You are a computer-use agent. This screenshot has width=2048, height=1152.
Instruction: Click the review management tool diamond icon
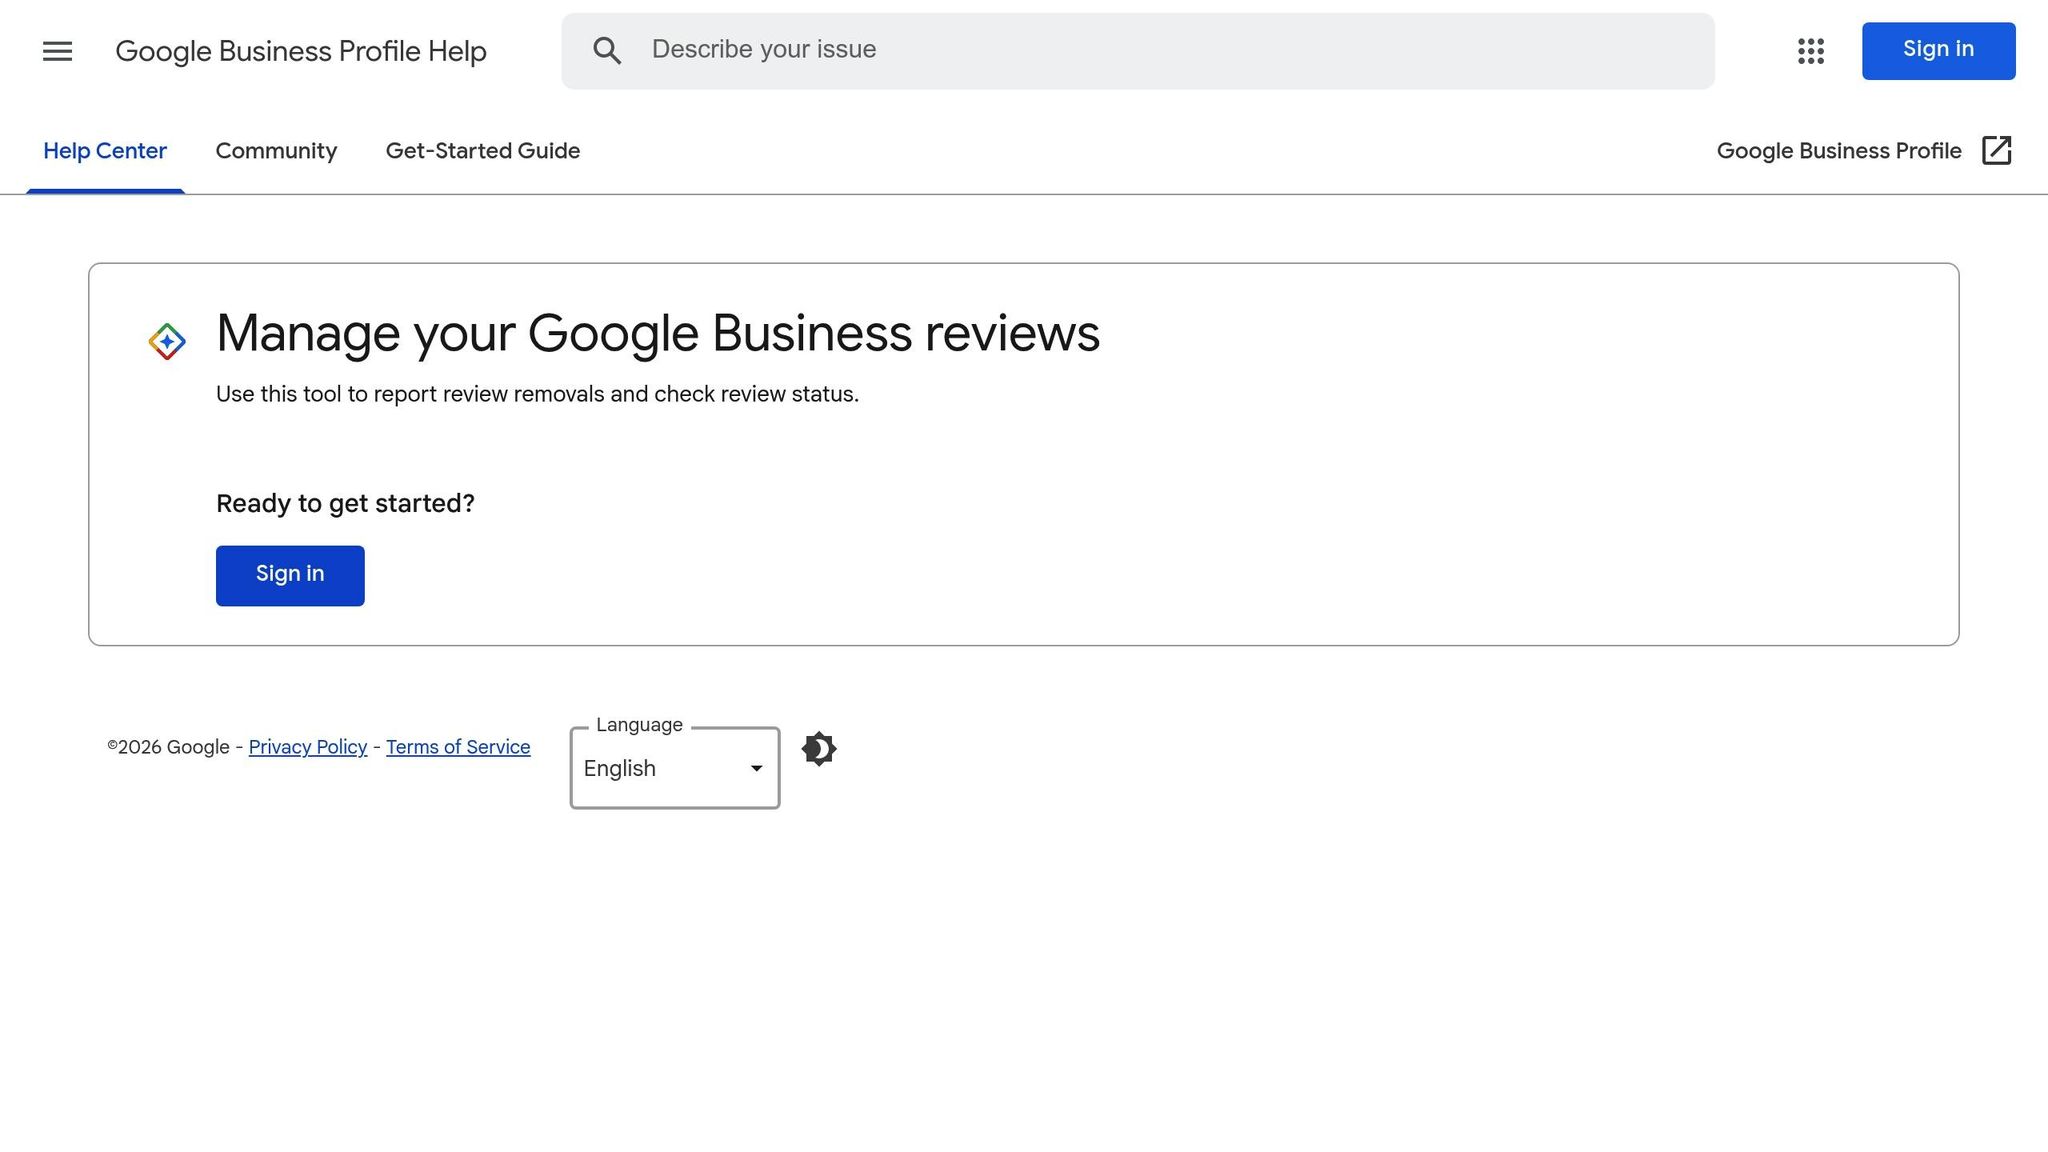[x=166, y=341]
